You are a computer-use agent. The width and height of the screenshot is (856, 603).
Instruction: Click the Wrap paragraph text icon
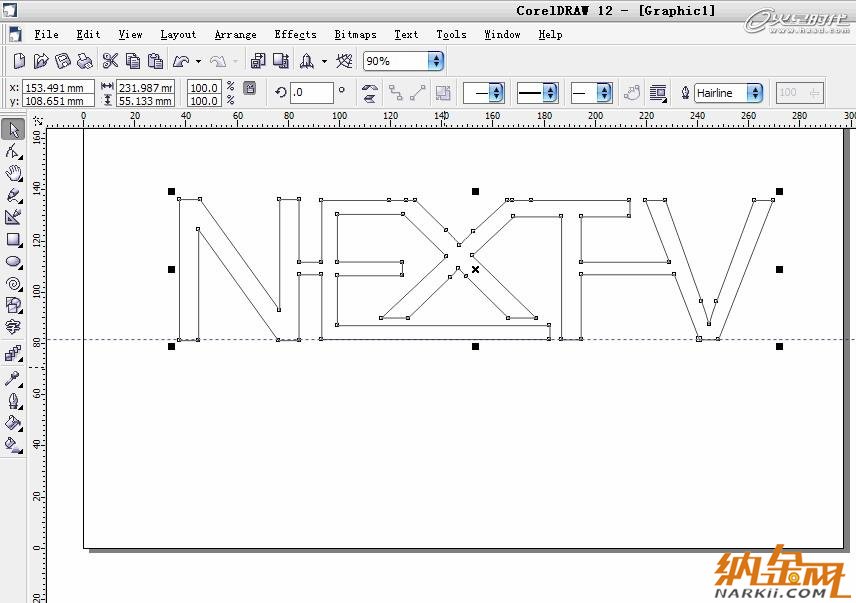(x=658, y=93)
